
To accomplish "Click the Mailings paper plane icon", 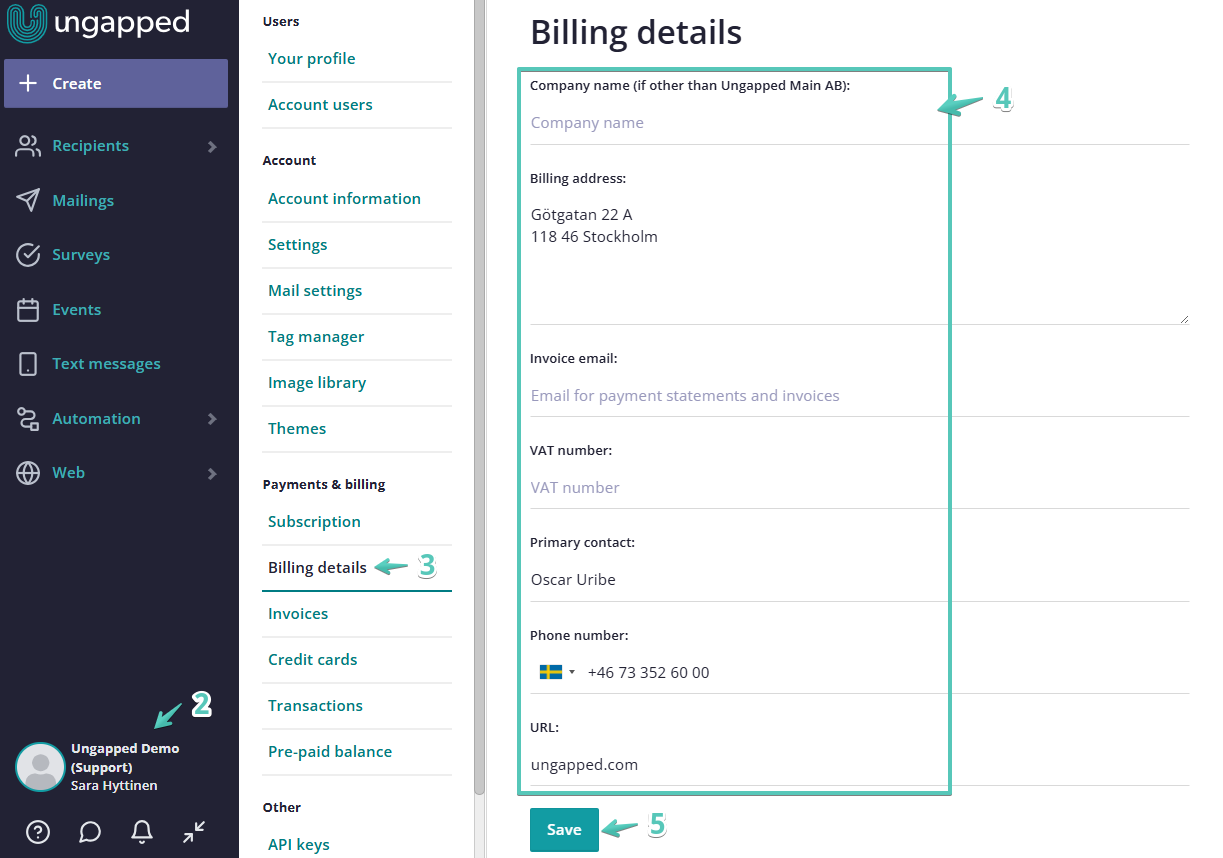I will 28,200.
